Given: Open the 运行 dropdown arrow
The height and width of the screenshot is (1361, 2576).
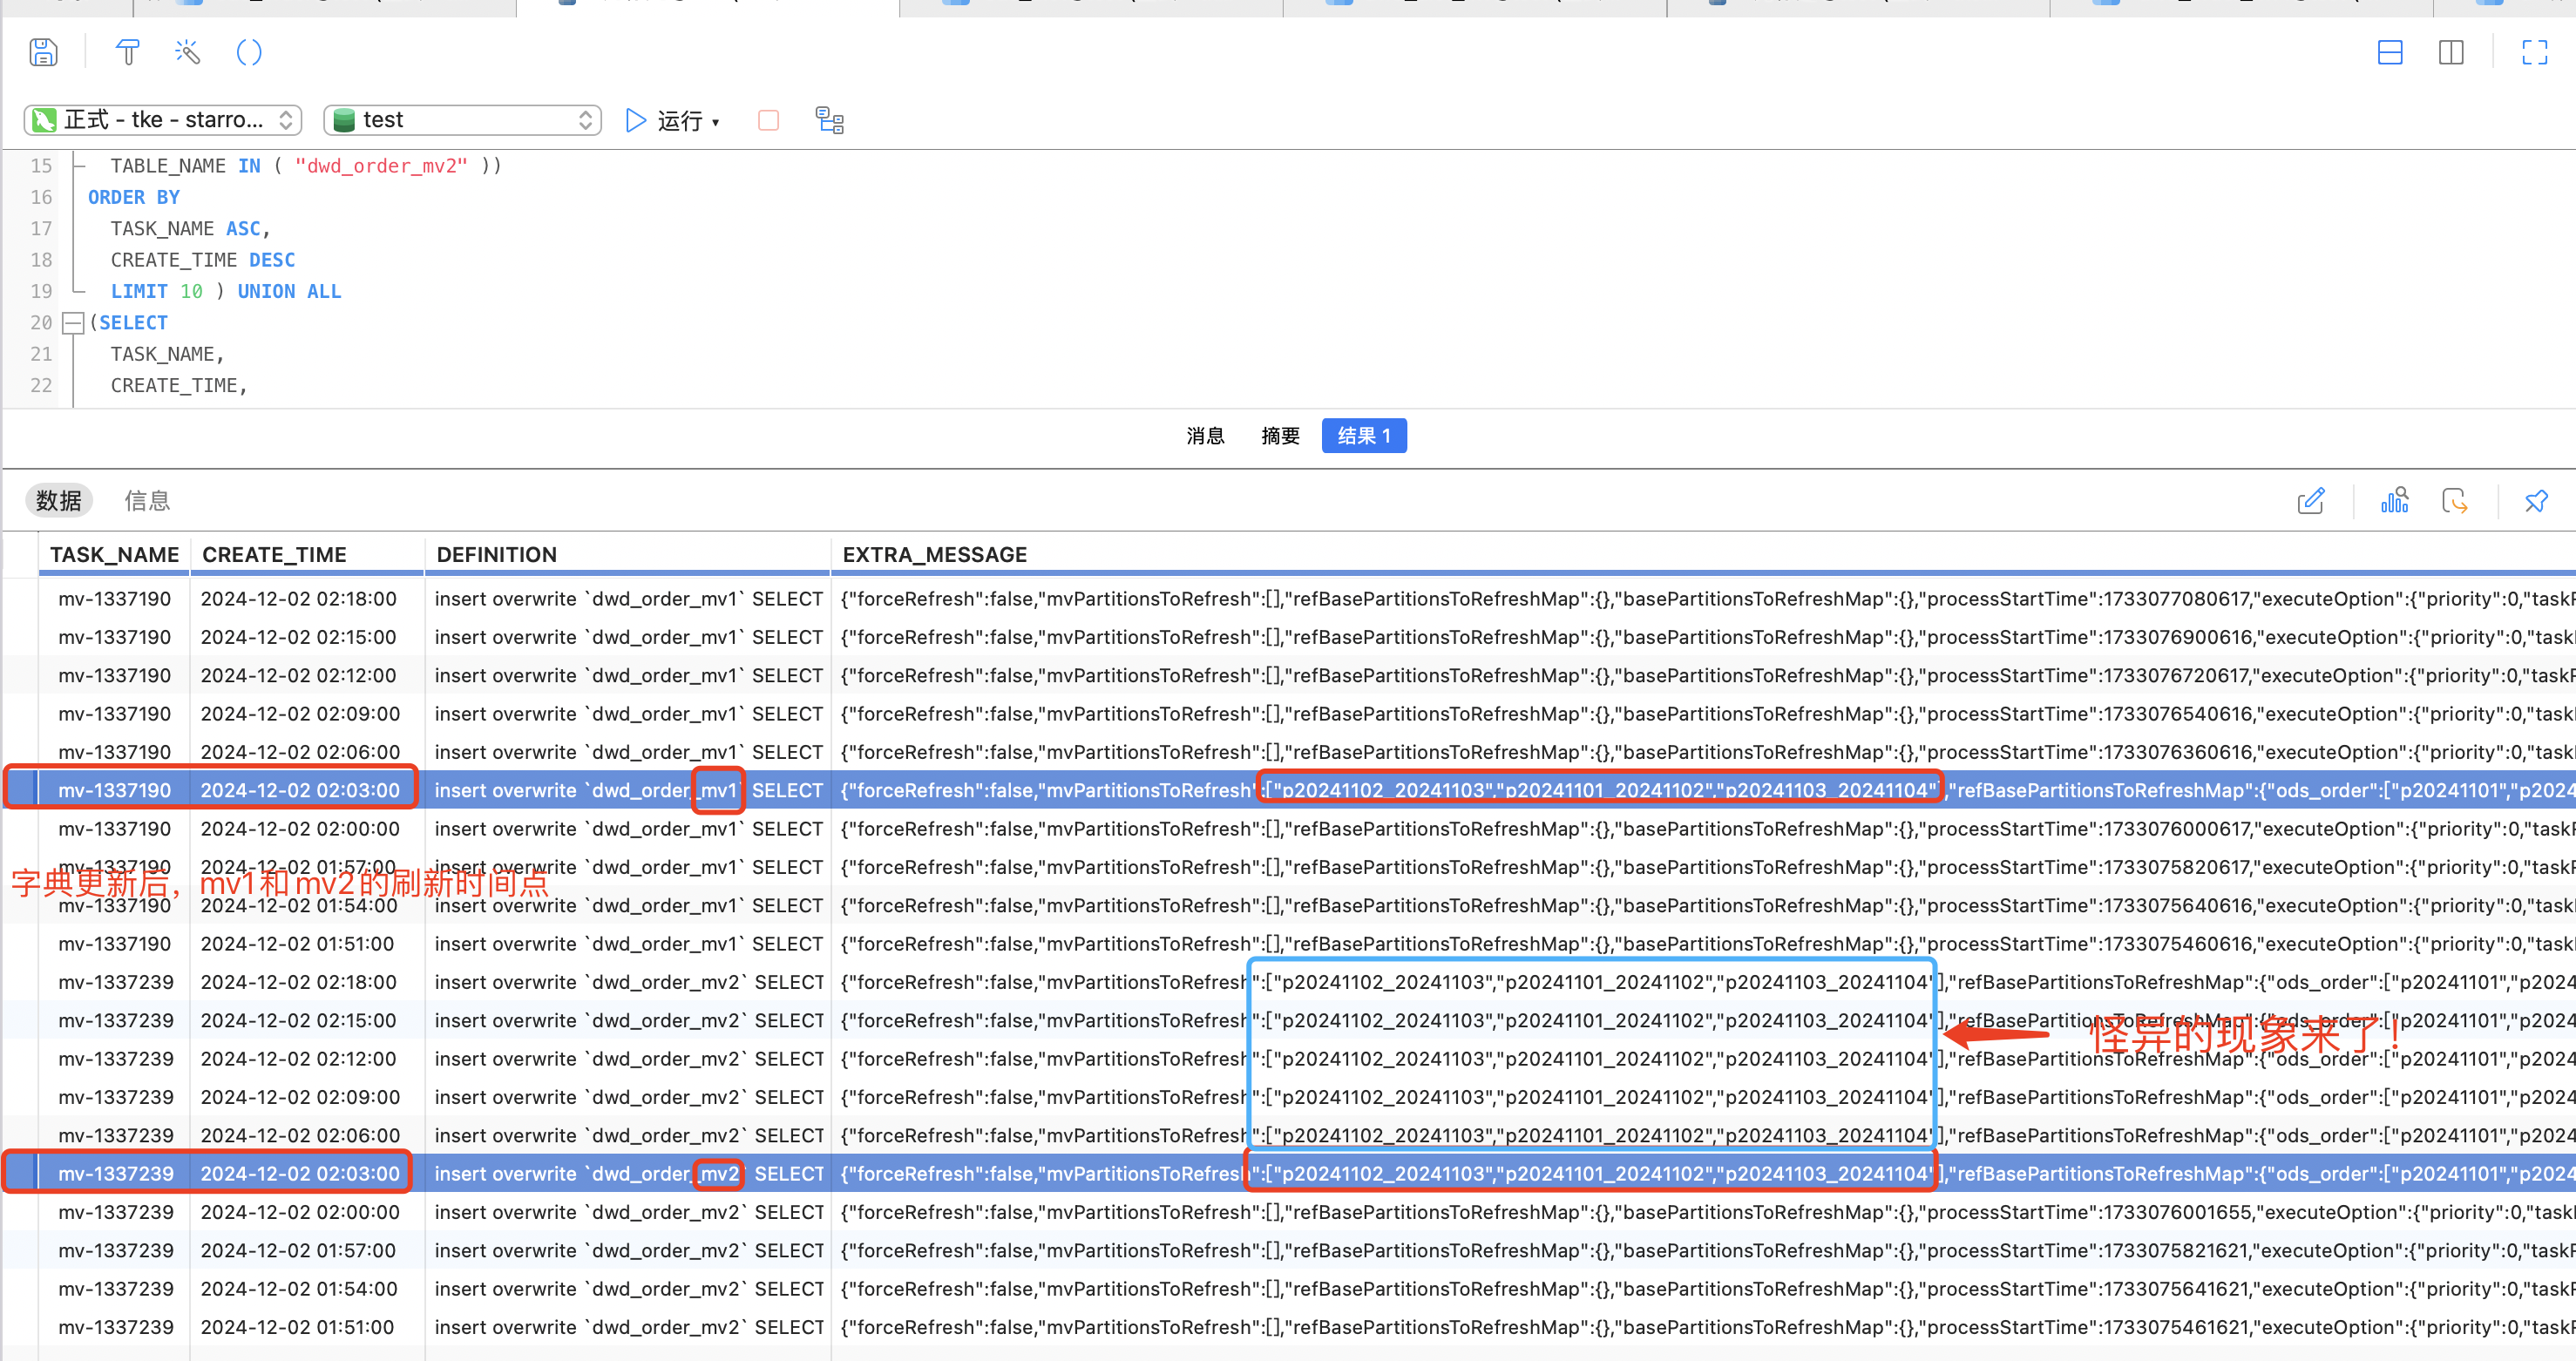Looking at the screenshot, I should (716, 122).
